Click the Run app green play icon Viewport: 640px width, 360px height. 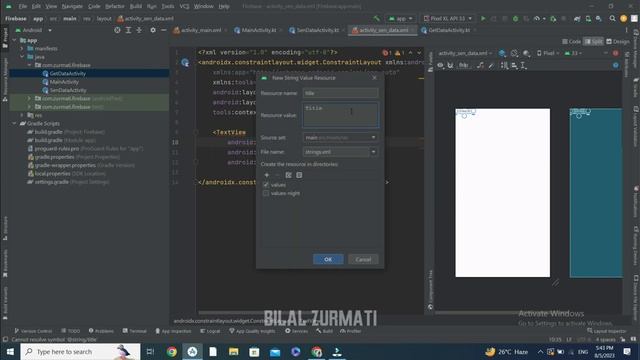[x=483, y=18]
